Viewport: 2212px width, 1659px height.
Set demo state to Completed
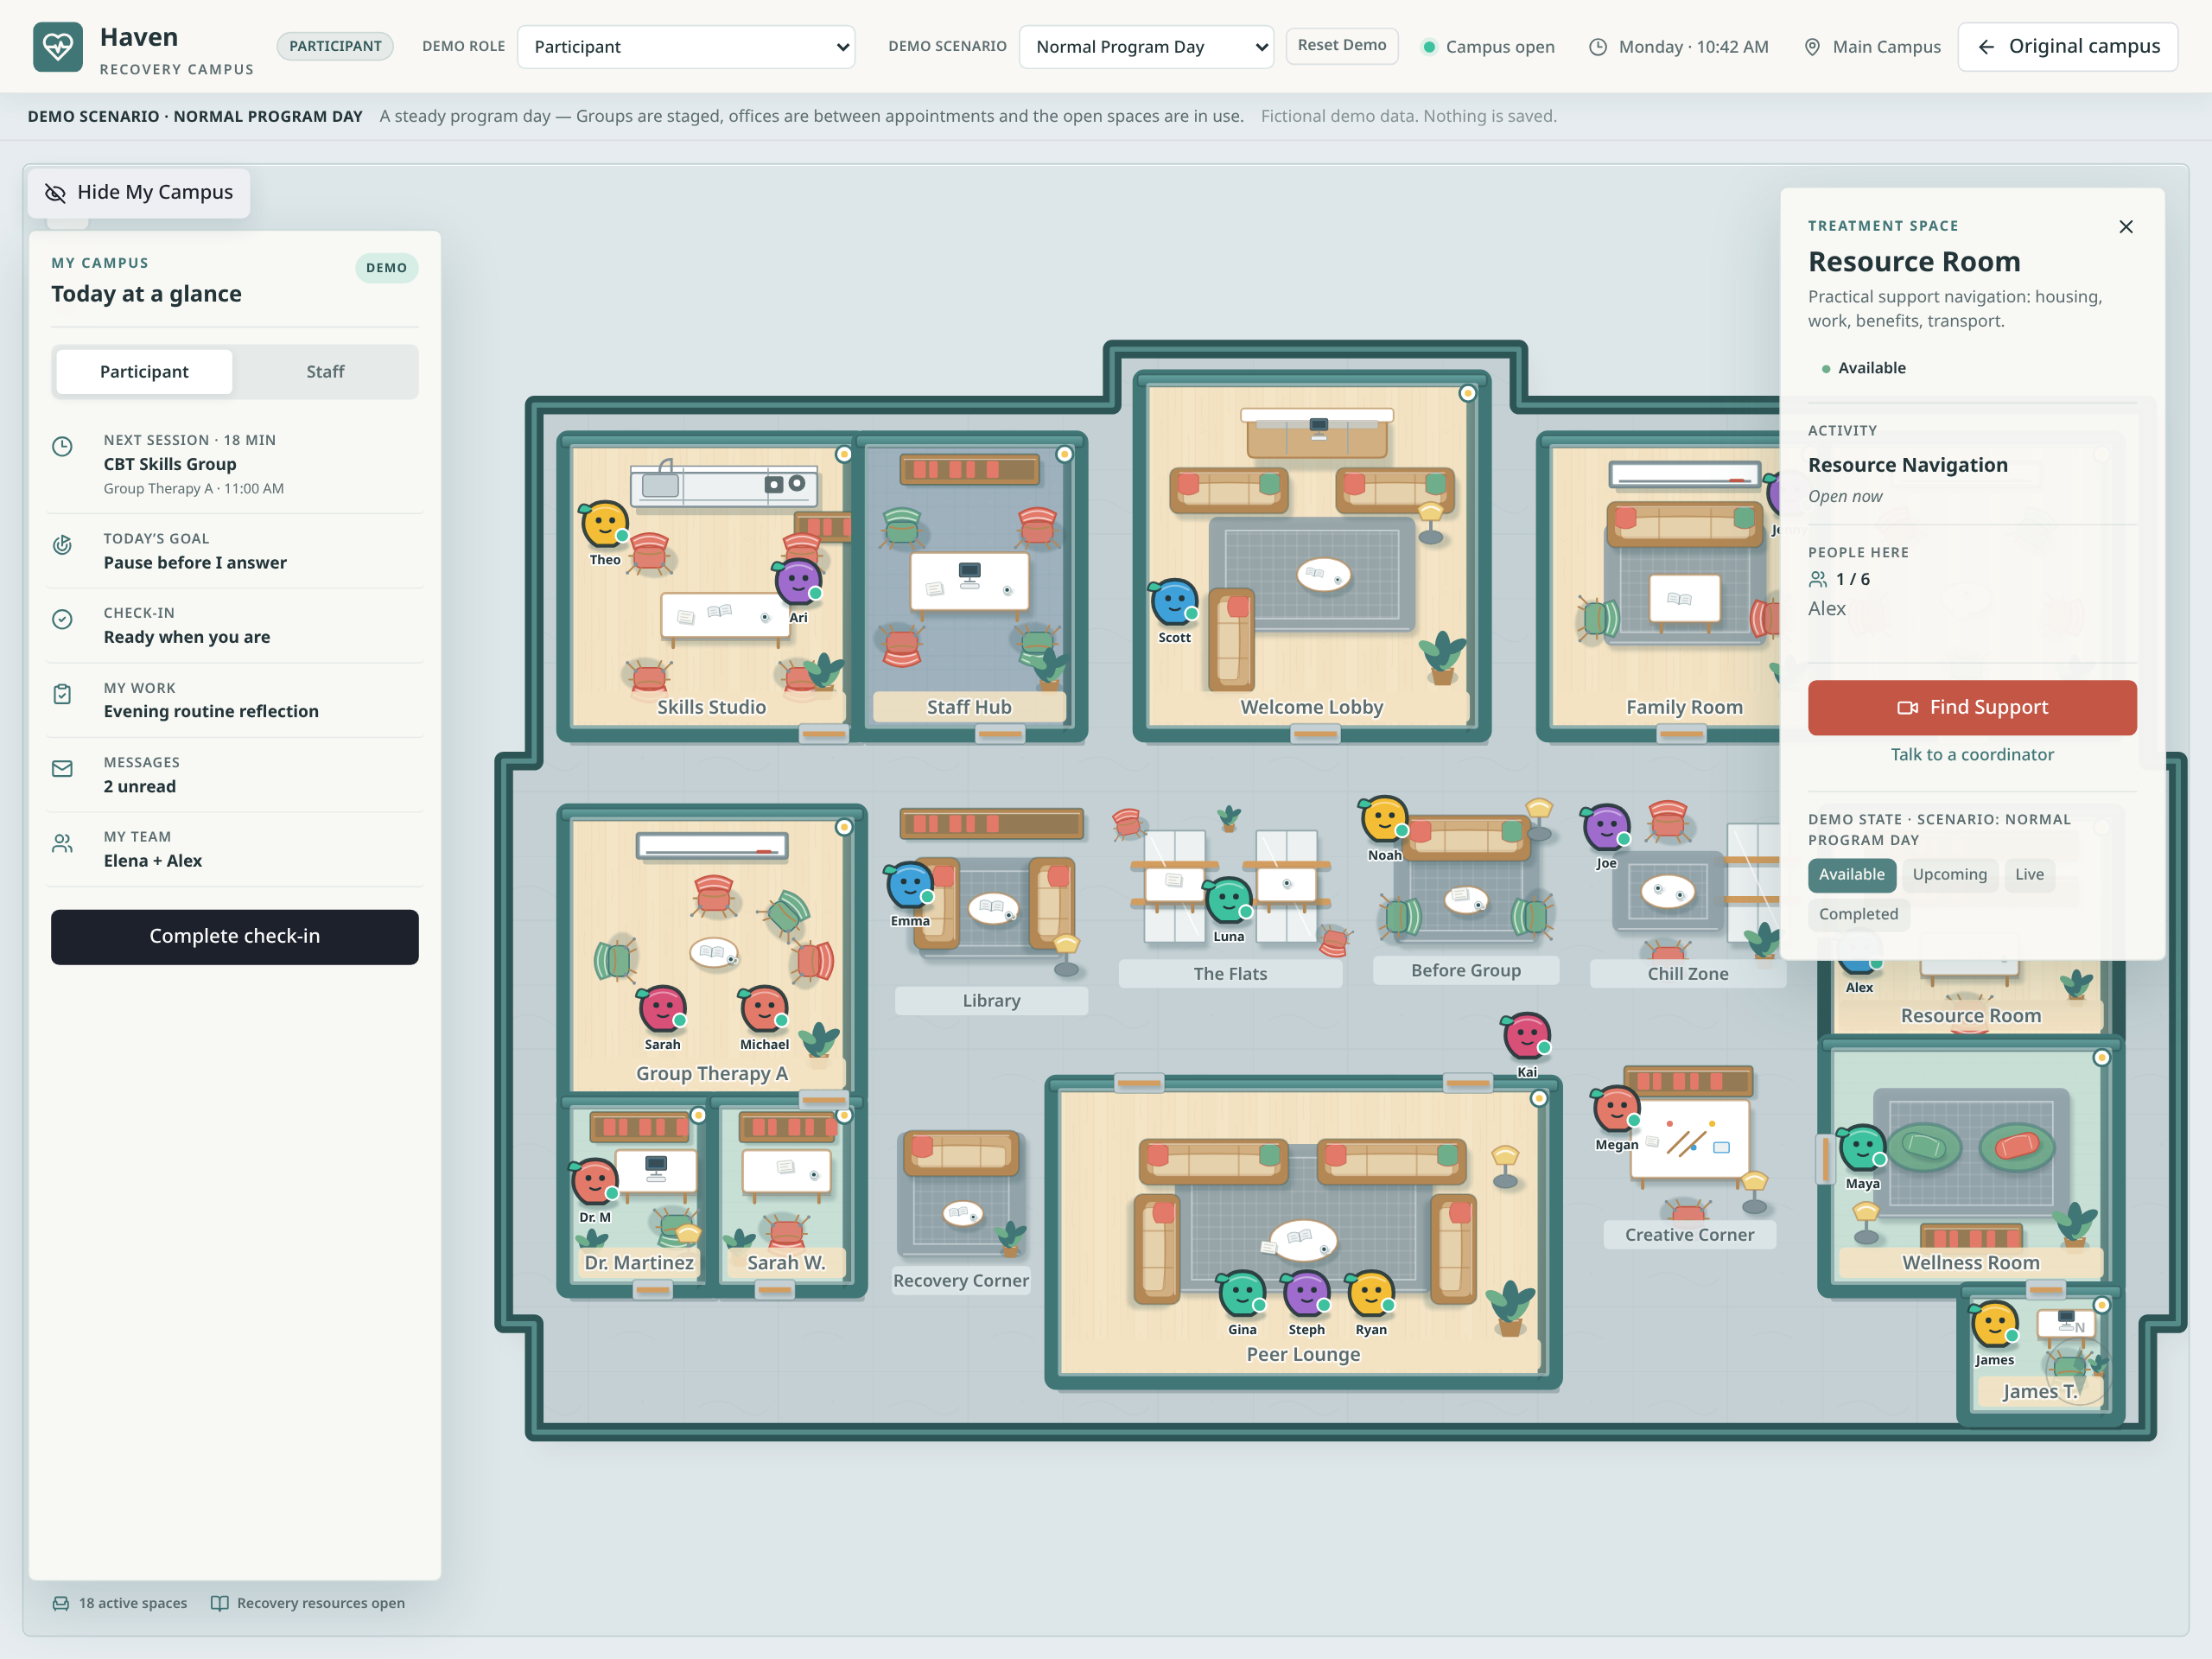(1858, 915)
